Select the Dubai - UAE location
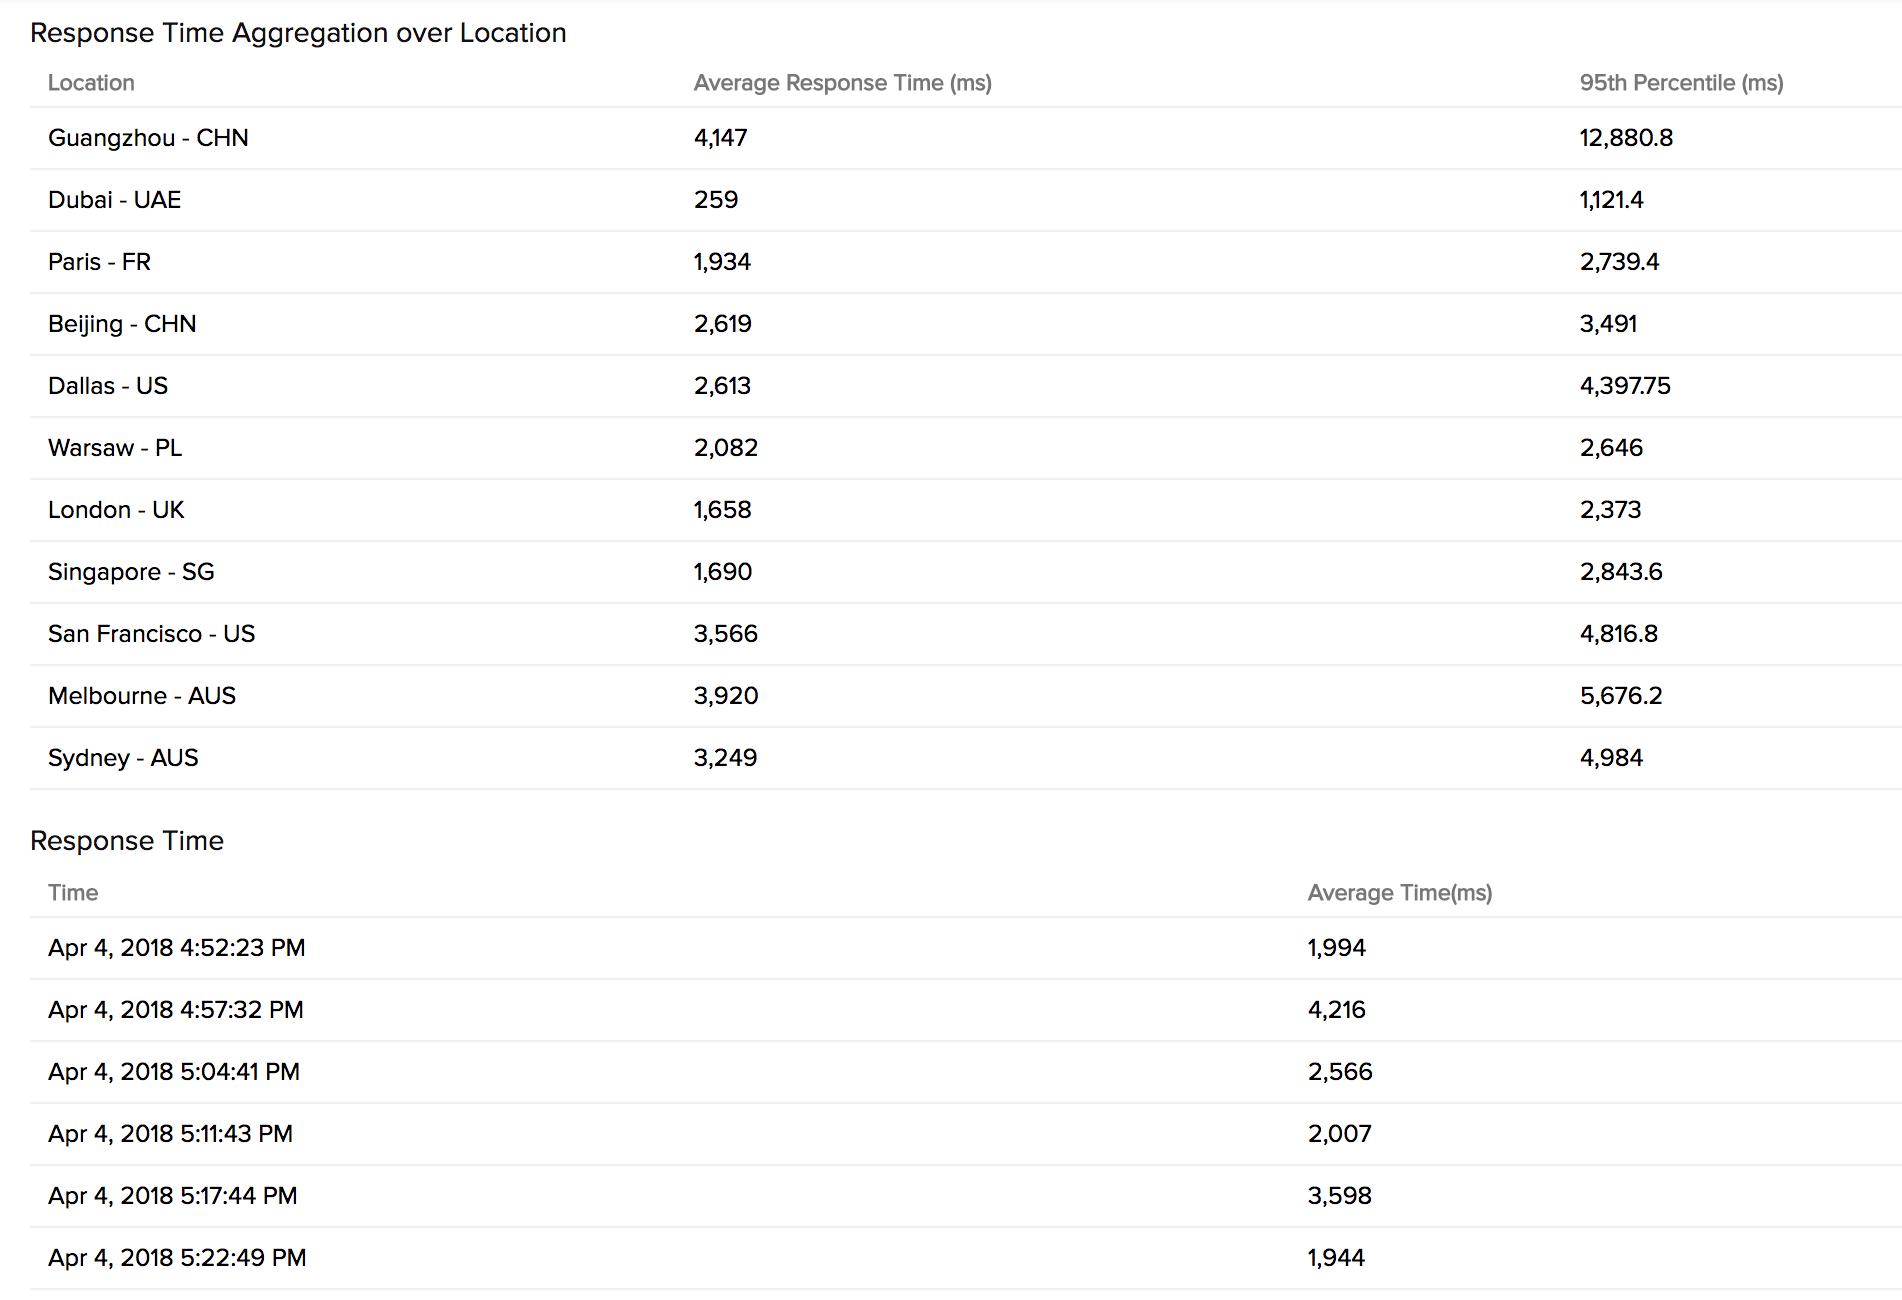1902x1300 pixels. pos(114,200)
